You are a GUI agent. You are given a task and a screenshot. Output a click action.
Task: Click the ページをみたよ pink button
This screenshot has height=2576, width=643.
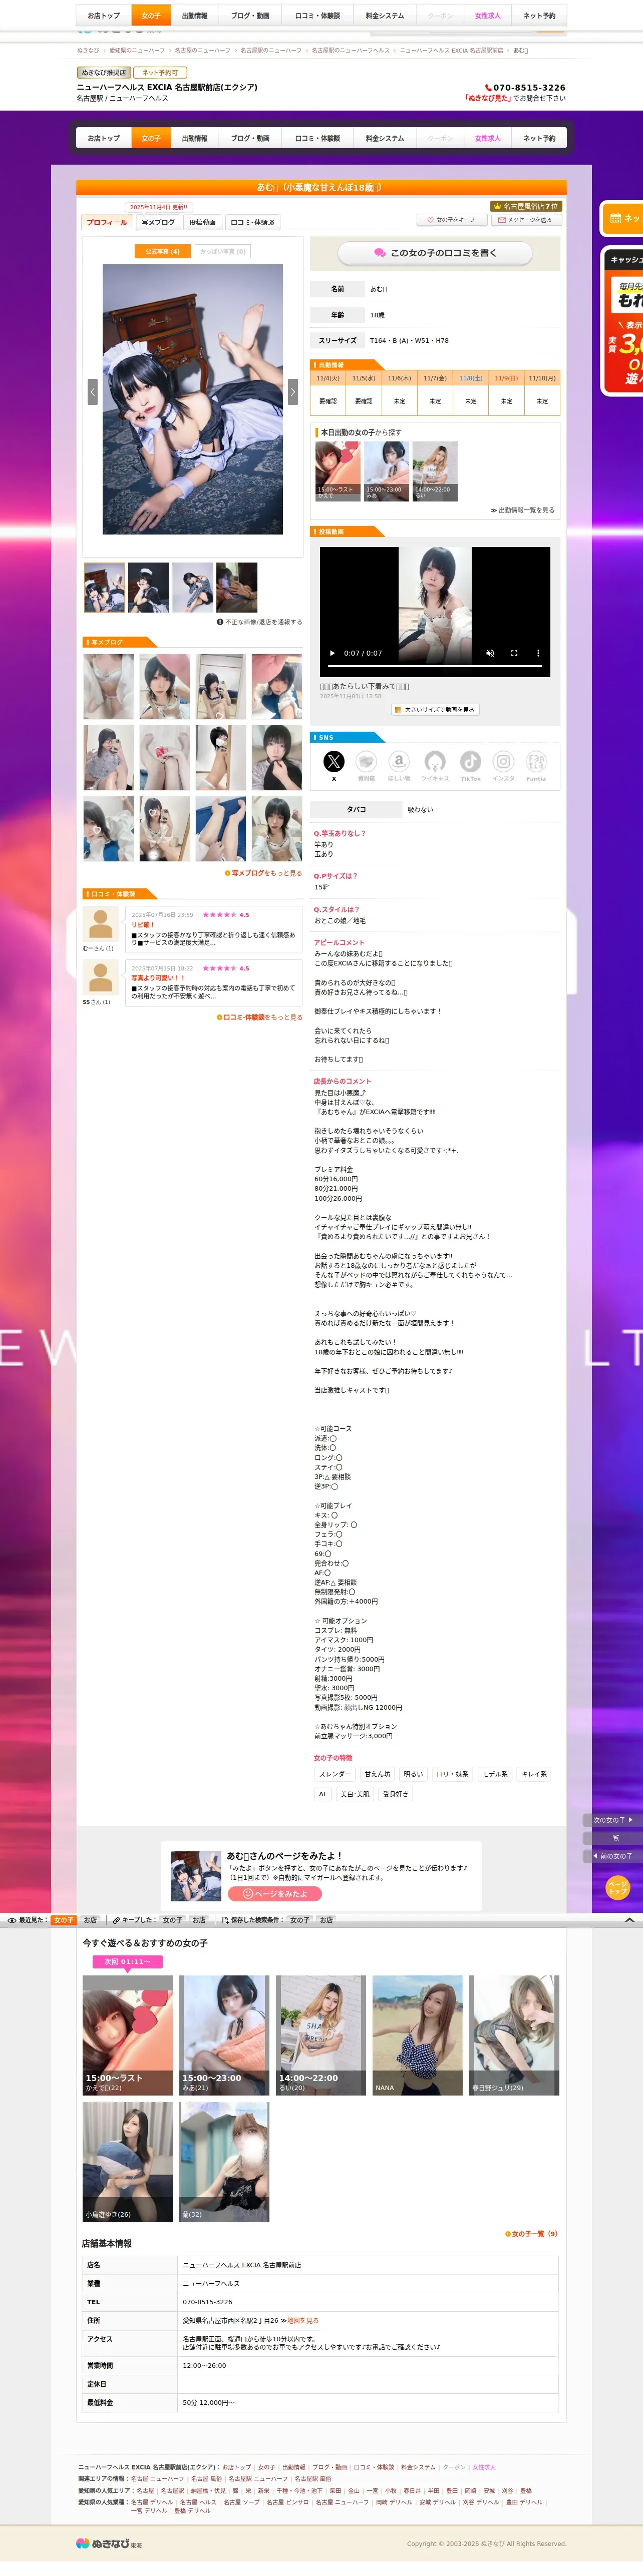coord(275,1894)
